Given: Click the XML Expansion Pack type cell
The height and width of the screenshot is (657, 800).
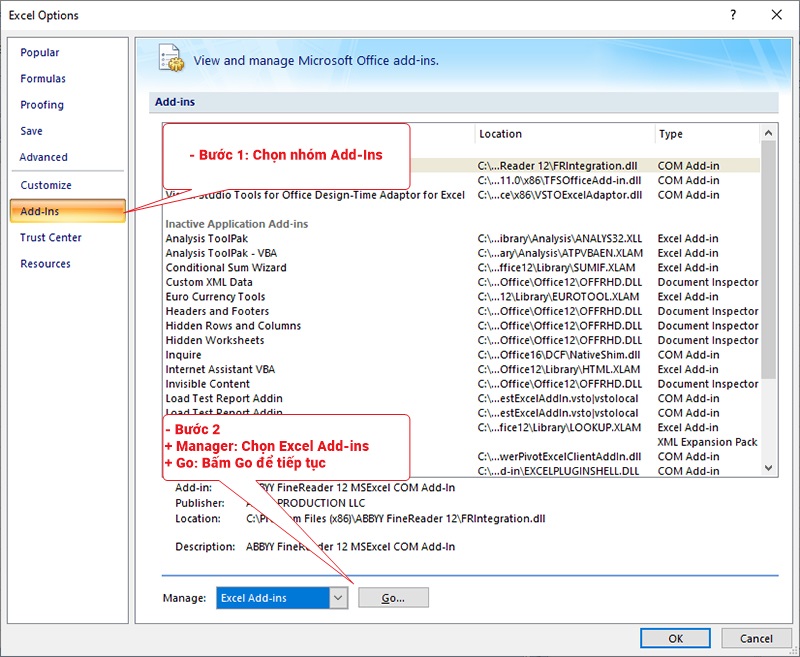Looking at the screenshot, I should (x=707, y=442).
